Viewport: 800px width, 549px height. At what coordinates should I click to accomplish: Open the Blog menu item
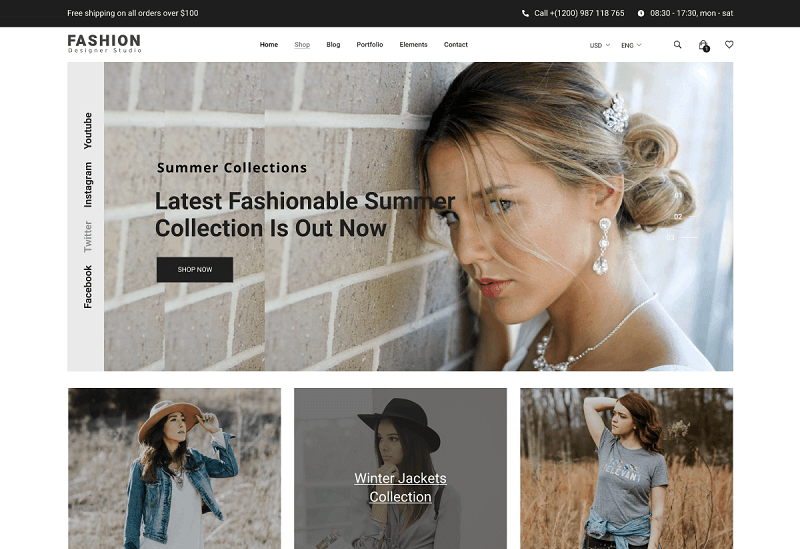(333, 44)
